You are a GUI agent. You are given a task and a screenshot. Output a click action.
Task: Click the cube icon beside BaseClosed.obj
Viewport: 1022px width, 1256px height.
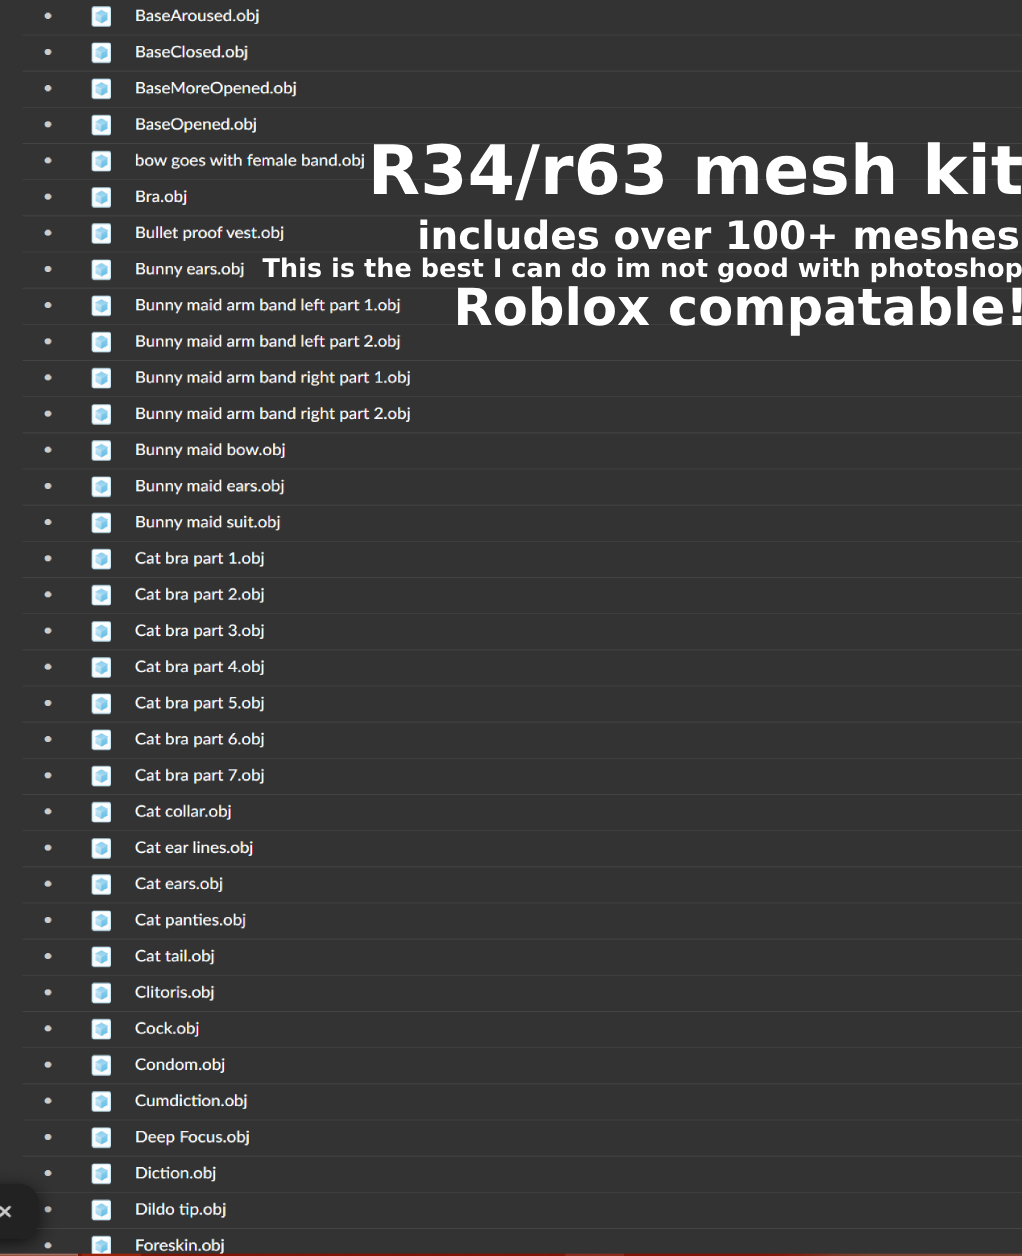click(101, 52)
